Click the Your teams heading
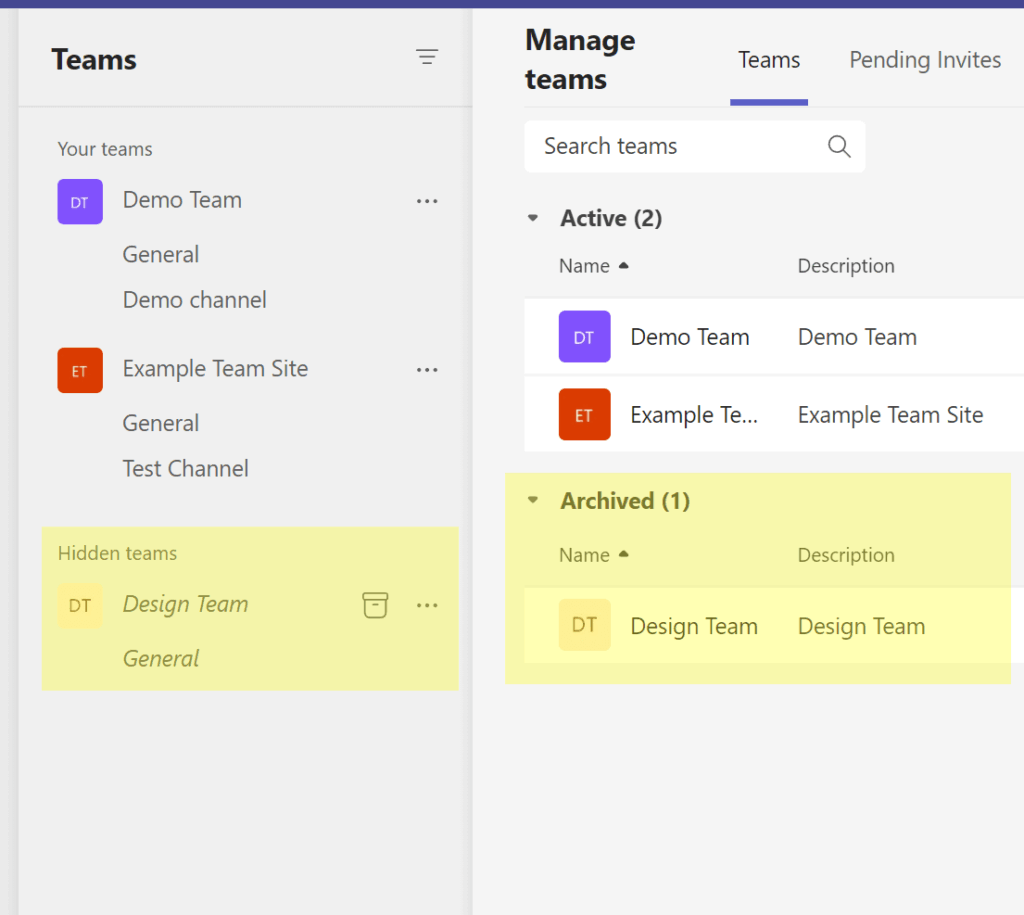The image size is (1024, 915). point(105,149)
